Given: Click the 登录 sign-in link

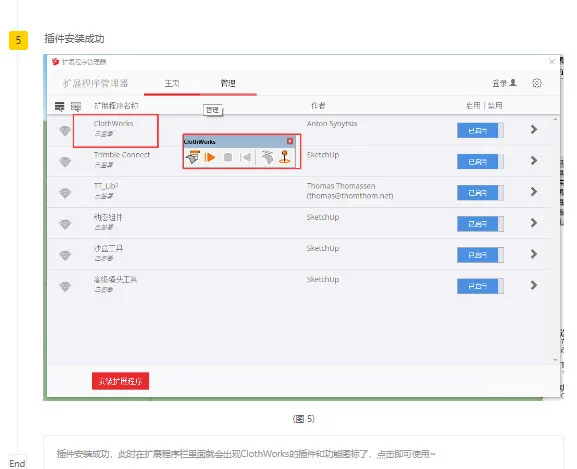Looking at the screenshot, I should [x=499, y=84].
